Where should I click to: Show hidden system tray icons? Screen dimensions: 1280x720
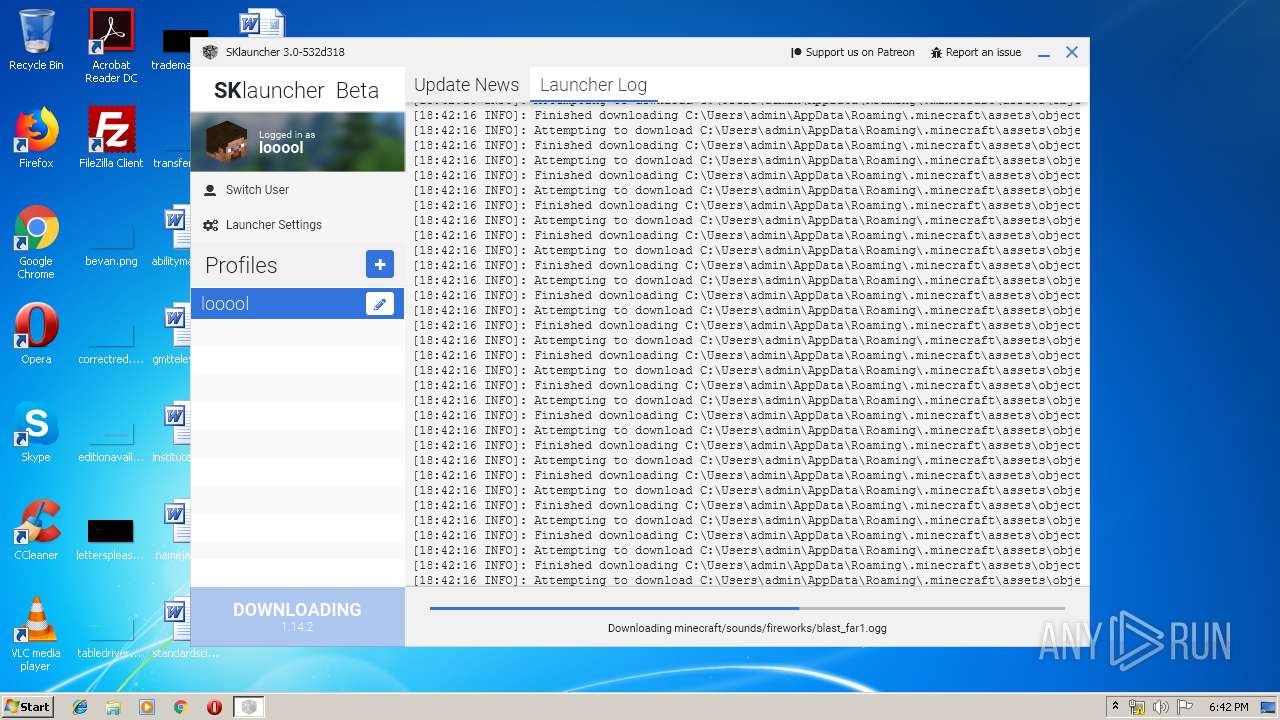pyautogui.click(x=1116, y=707)
